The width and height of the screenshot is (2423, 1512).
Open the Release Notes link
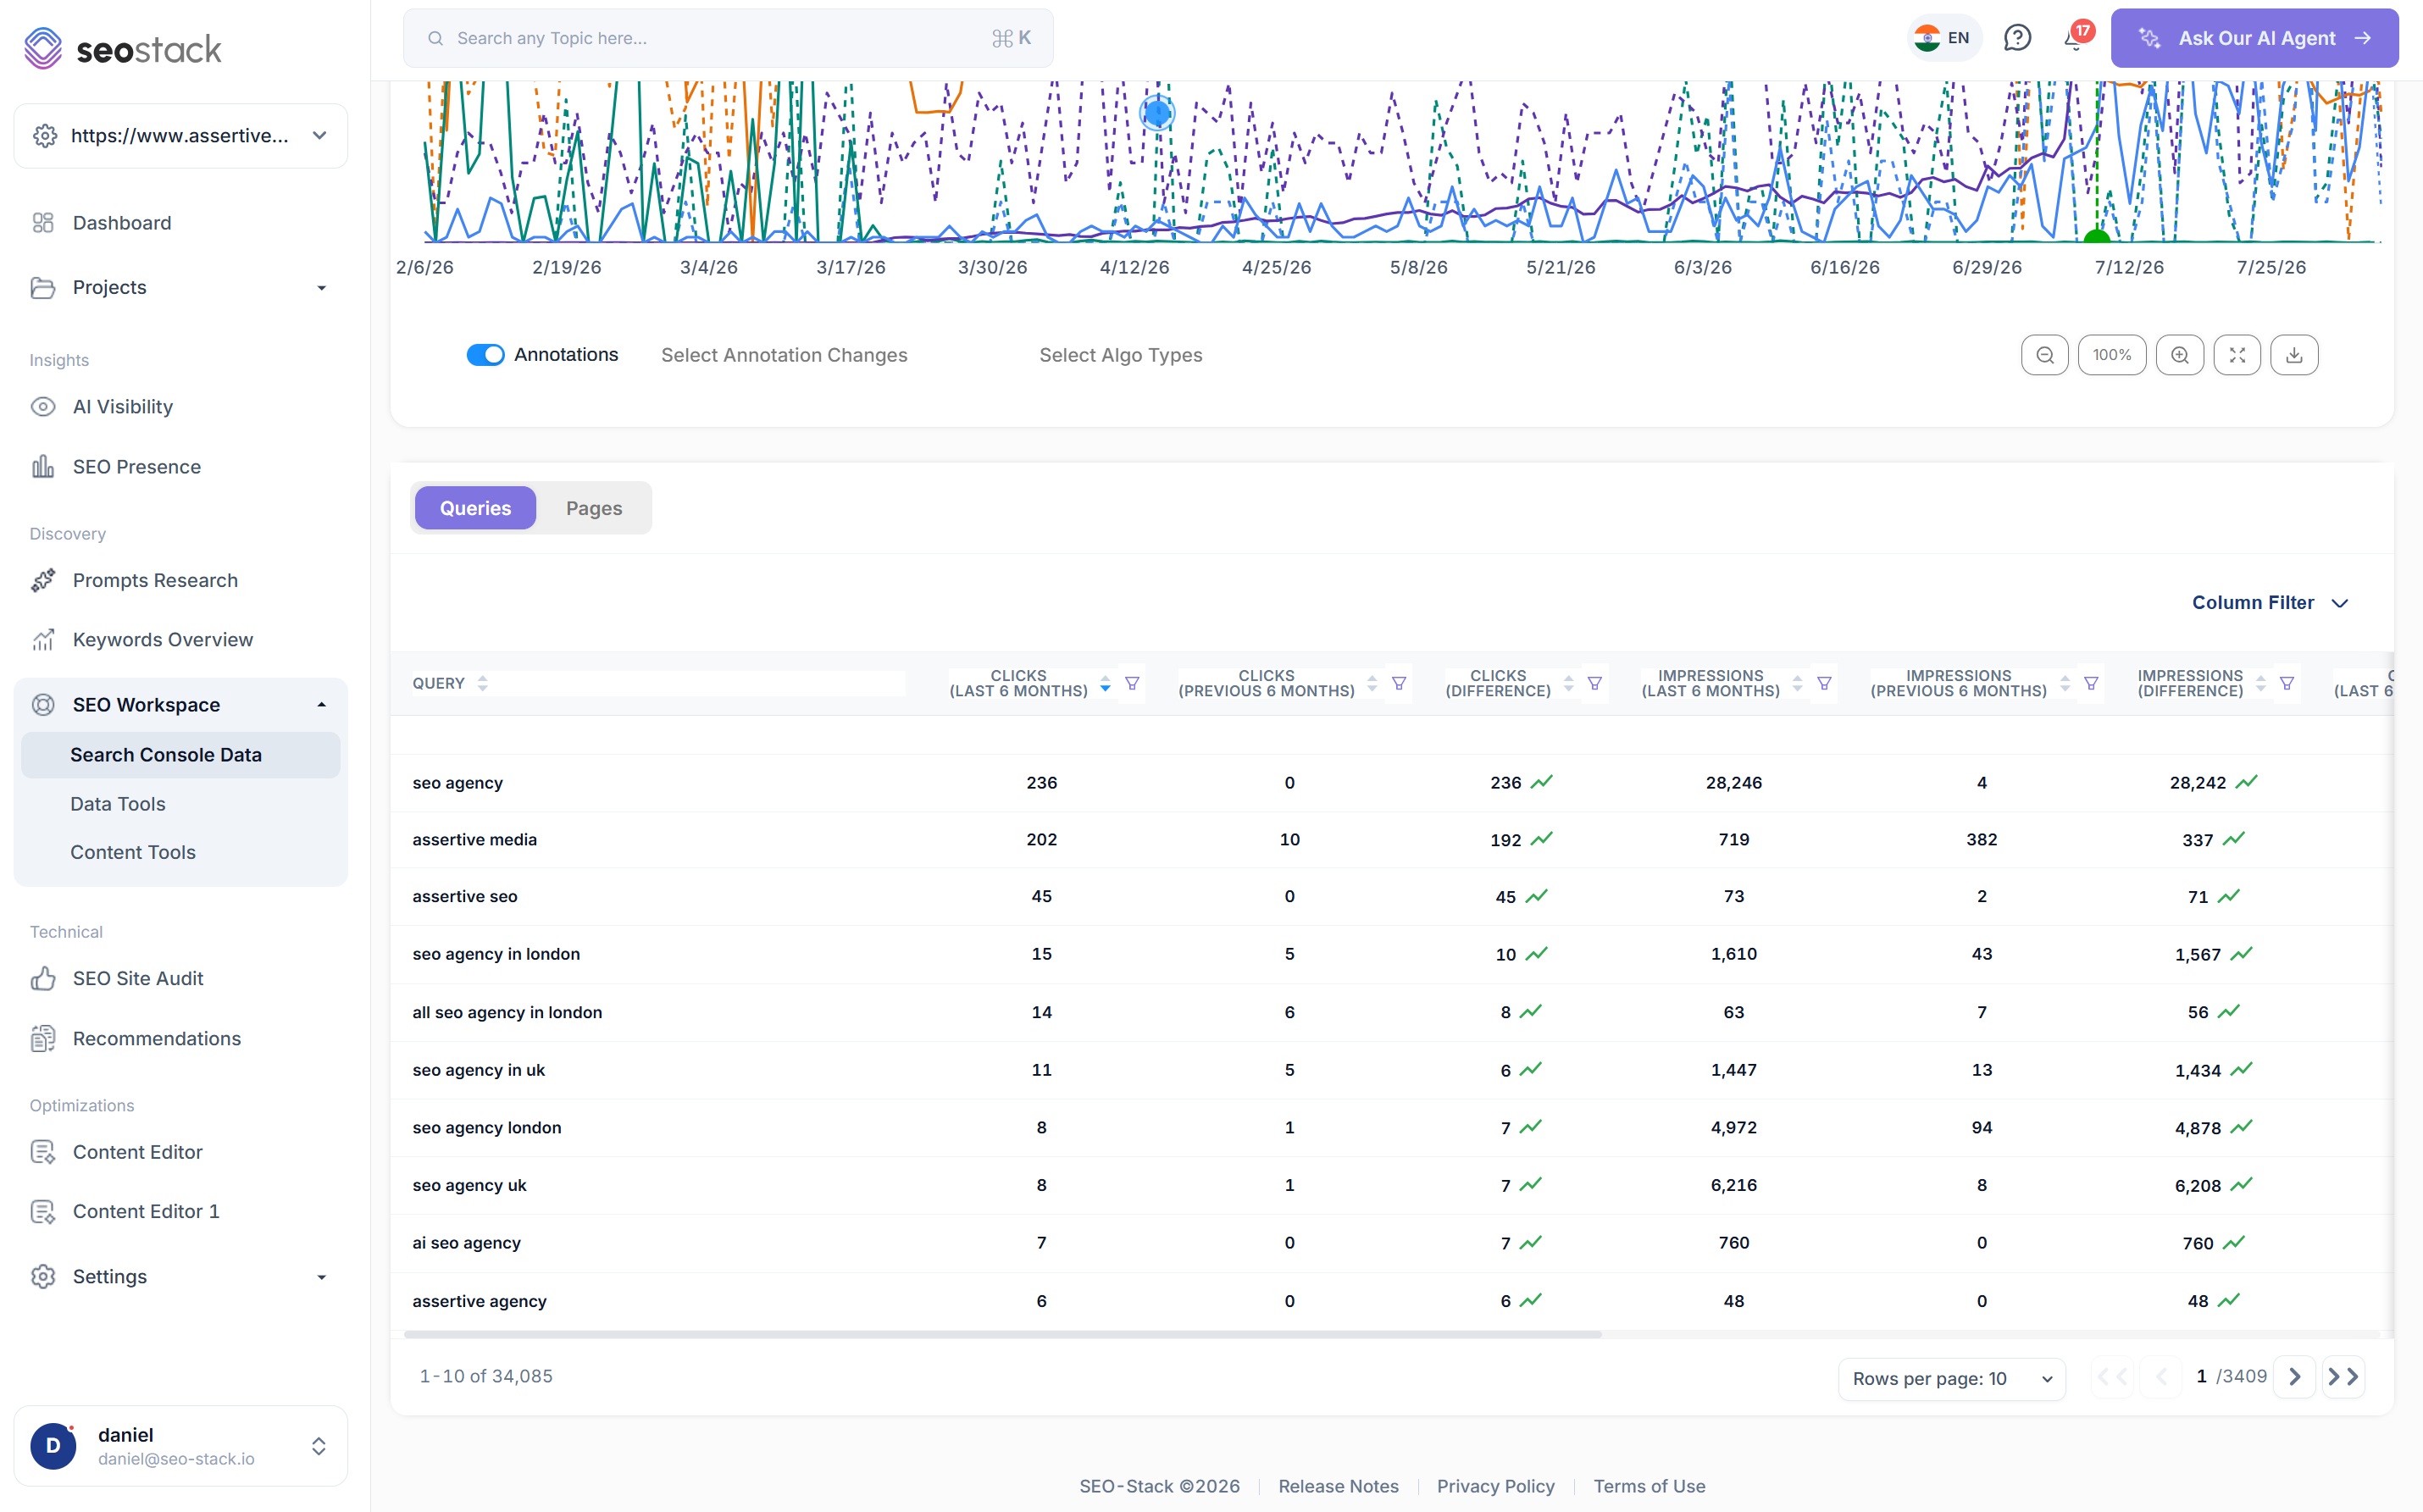[x=1338, y=1486]
